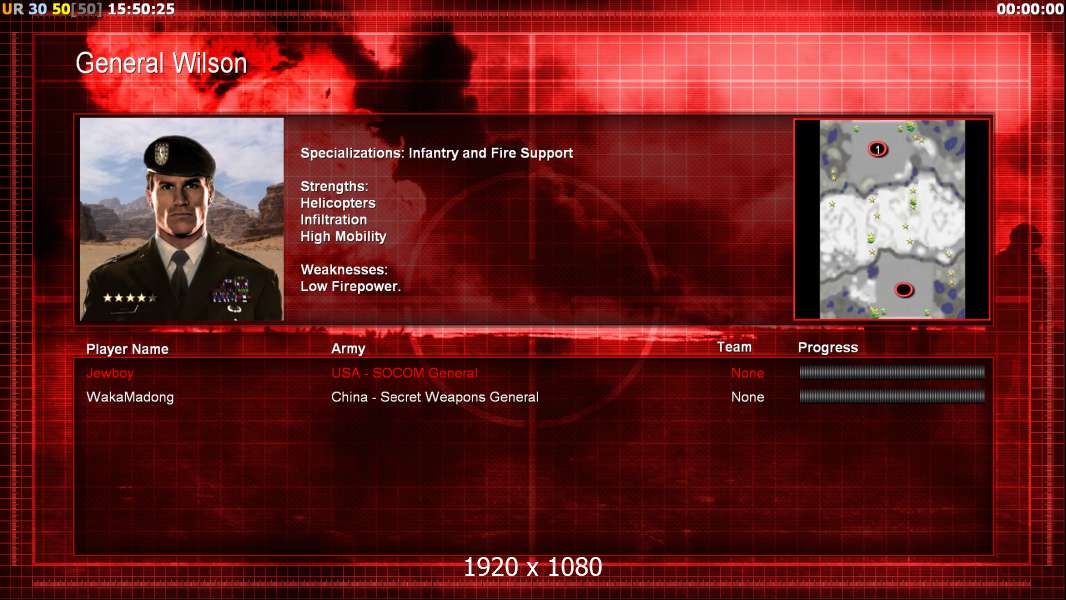The height and width of the screenshot is (600, 1066).
Task: Click the General Wilson title text
Action: click(x=161, y=63)
